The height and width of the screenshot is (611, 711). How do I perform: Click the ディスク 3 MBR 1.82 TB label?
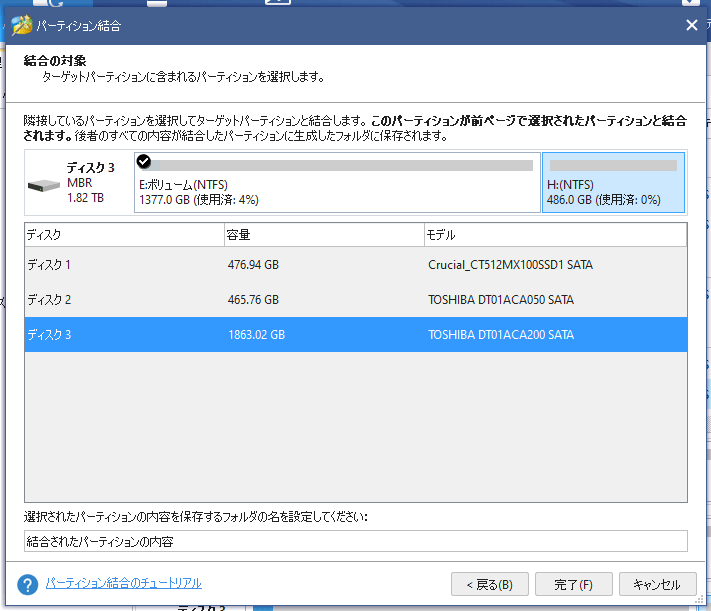90,182
